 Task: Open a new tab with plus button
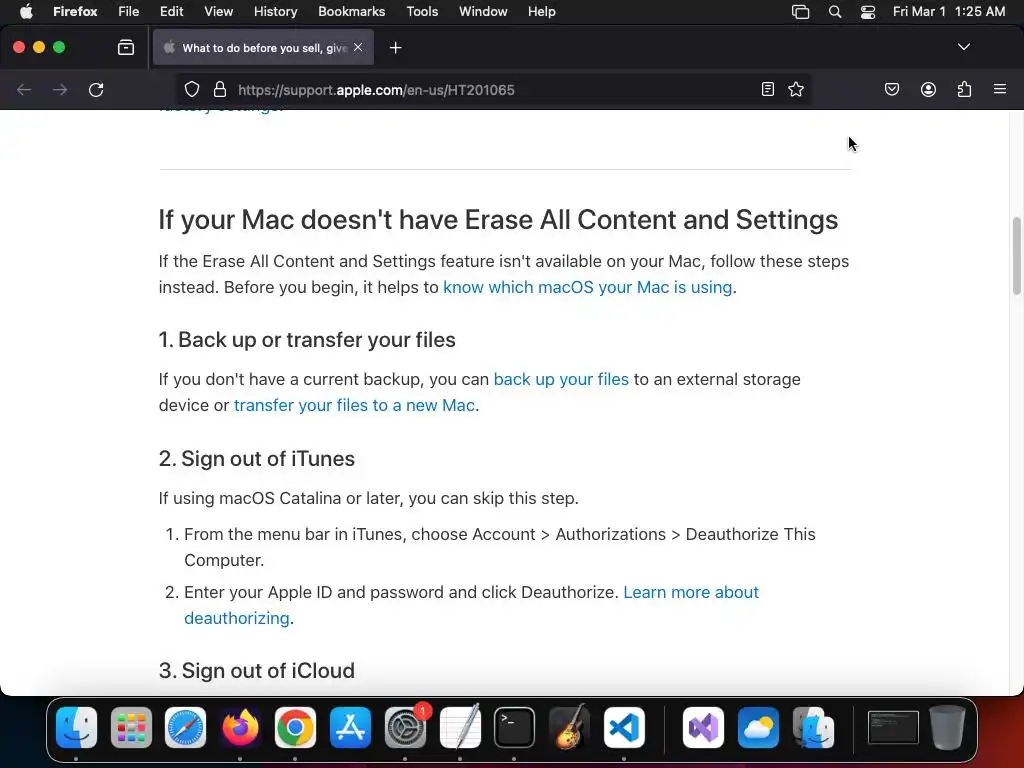(x=395, y=48)
